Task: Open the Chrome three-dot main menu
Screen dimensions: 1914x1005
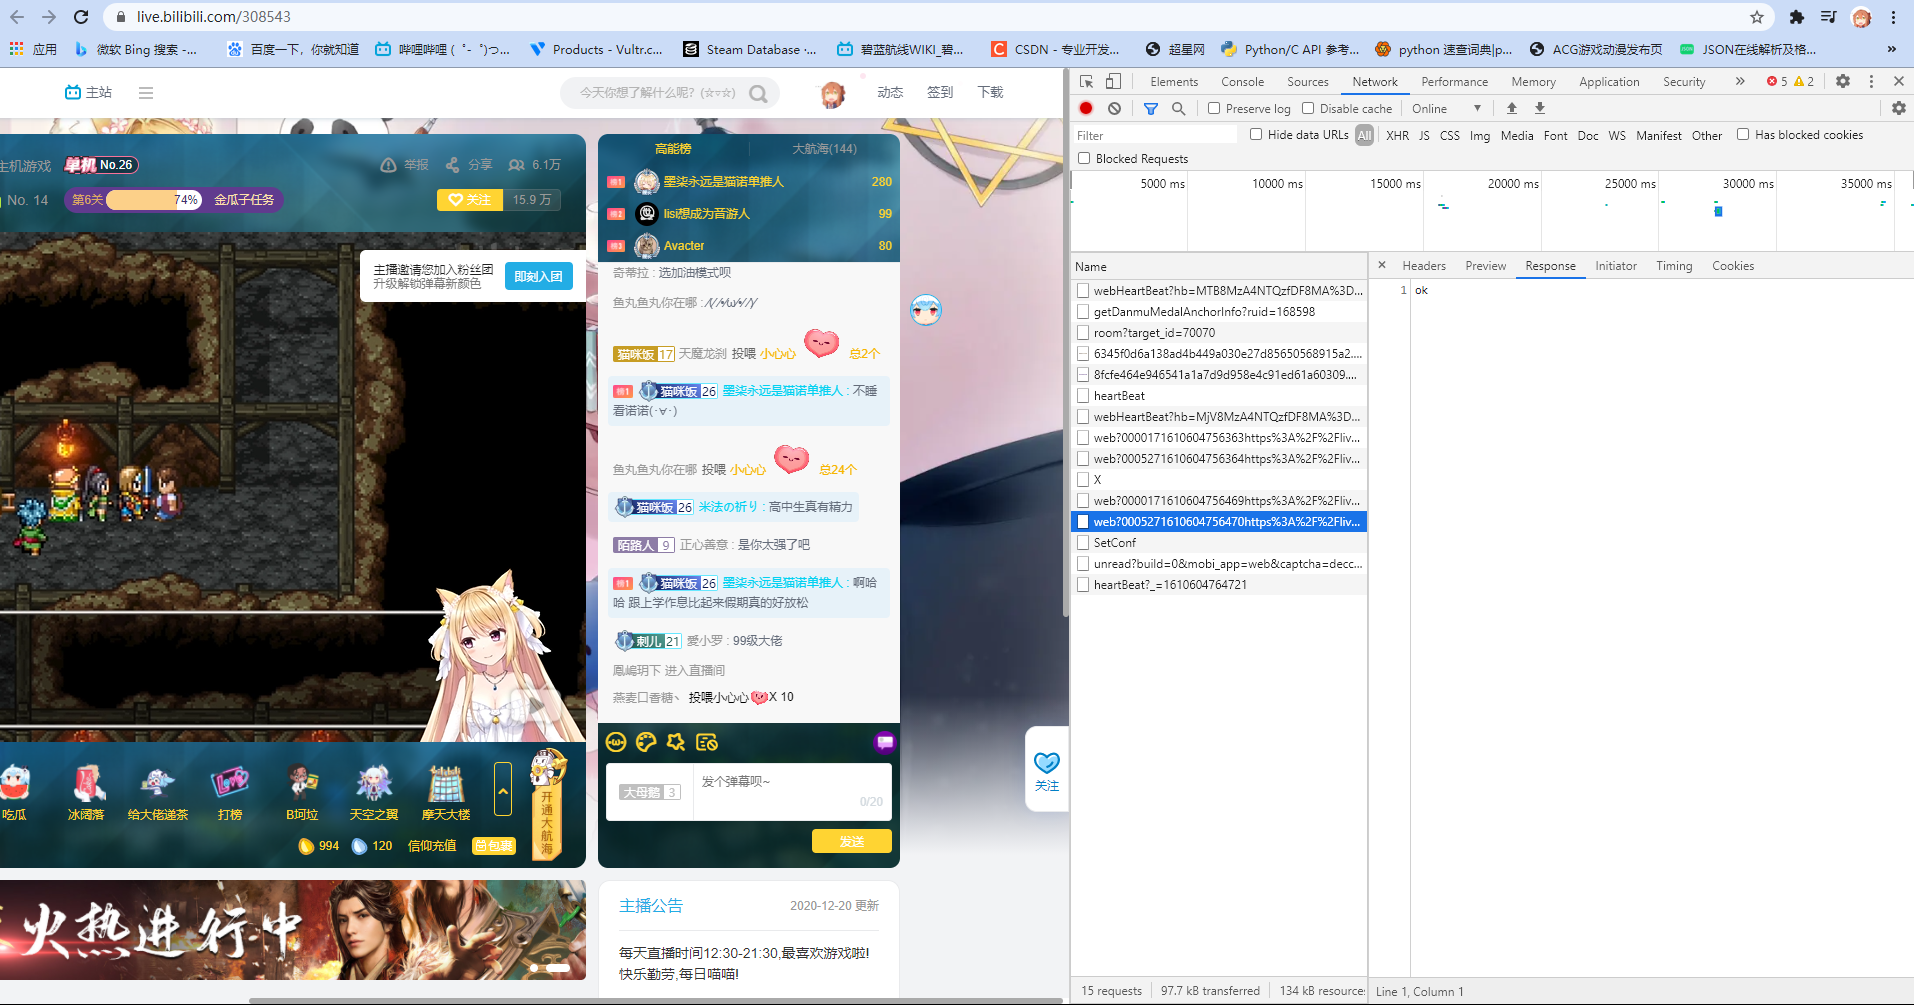Action: pos(1893,17)
